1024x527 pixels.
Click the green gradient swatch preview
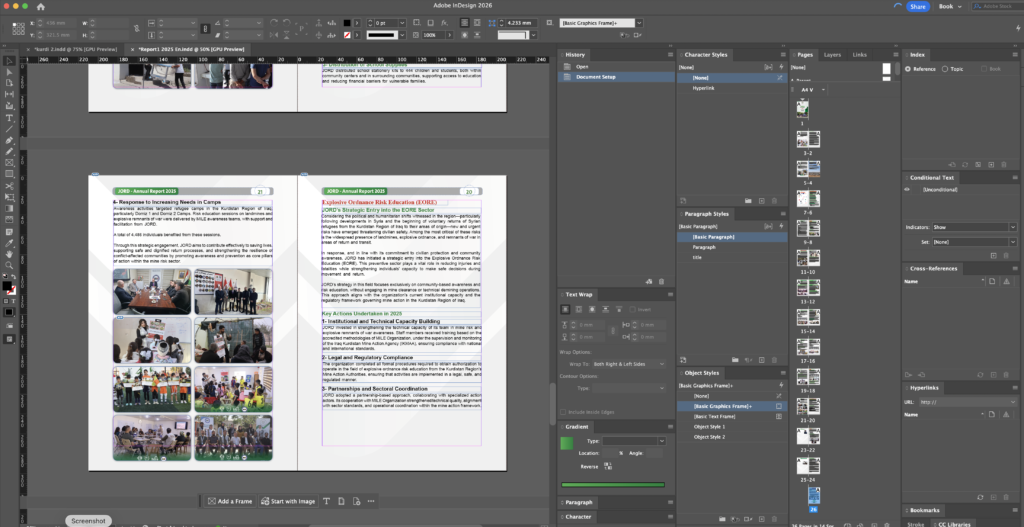coord(567,442)
